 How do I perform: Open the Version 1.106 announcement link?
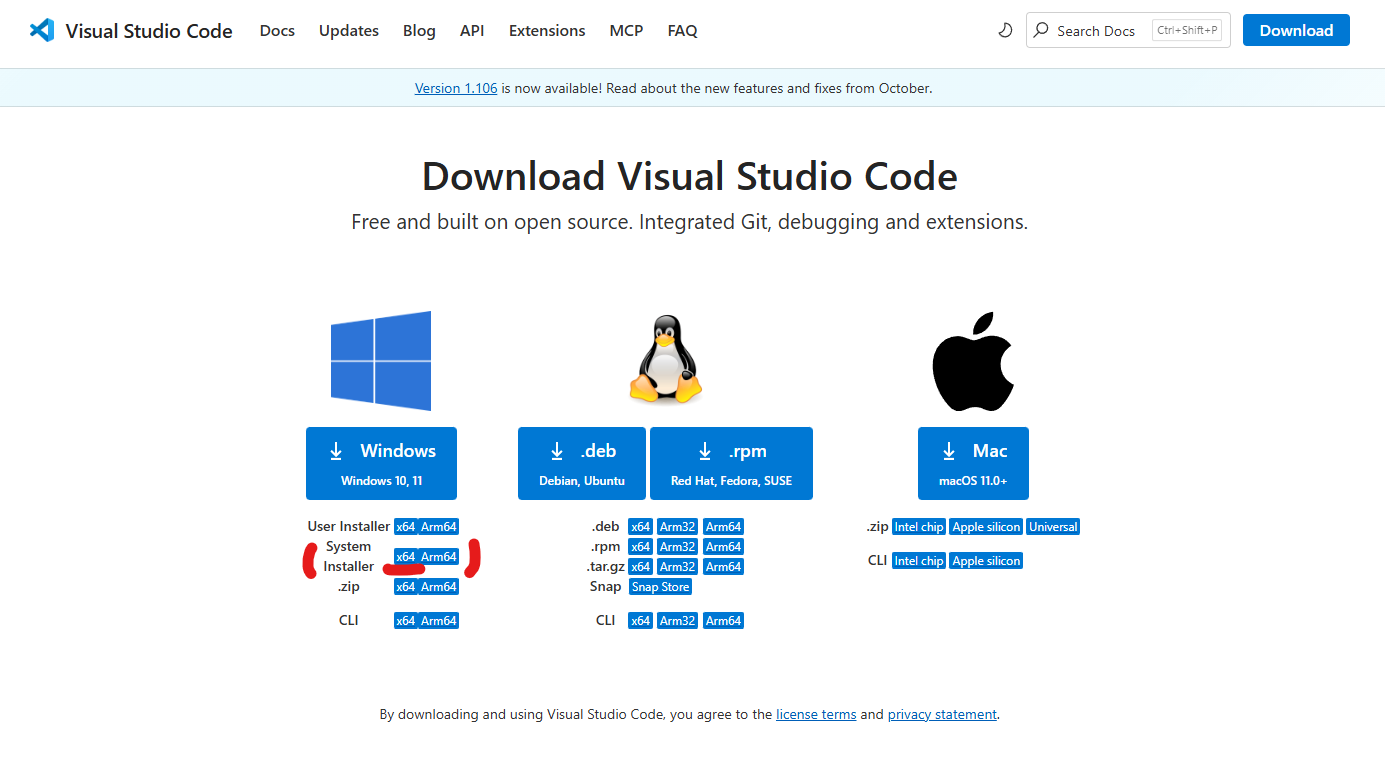click(x=456, y=88)
